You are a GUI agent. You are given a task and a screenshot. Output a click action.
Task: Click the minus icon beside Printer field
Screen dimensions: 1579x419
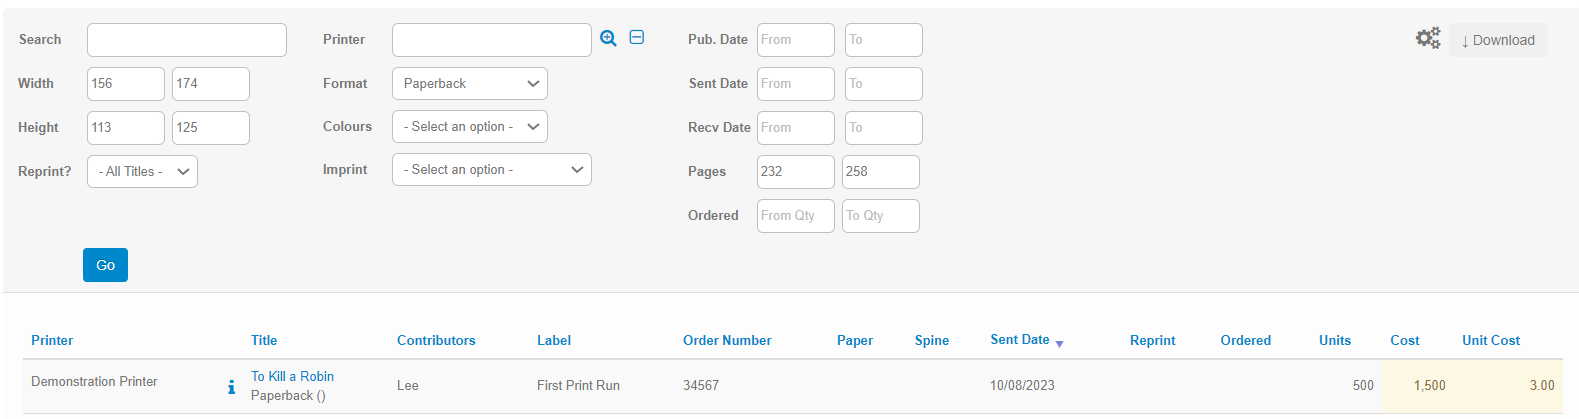[637, 38]
